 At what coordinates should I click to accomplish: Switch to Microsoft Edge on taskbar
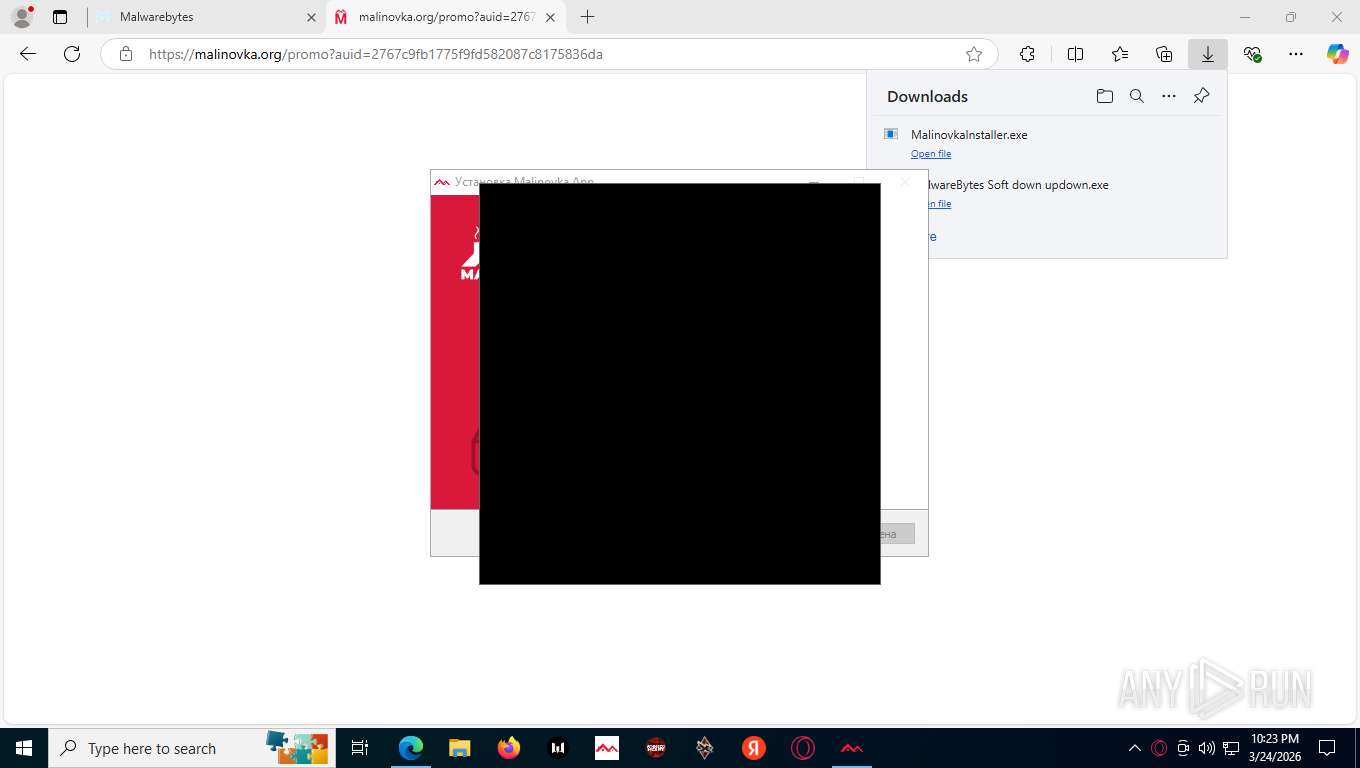point(411,748)
